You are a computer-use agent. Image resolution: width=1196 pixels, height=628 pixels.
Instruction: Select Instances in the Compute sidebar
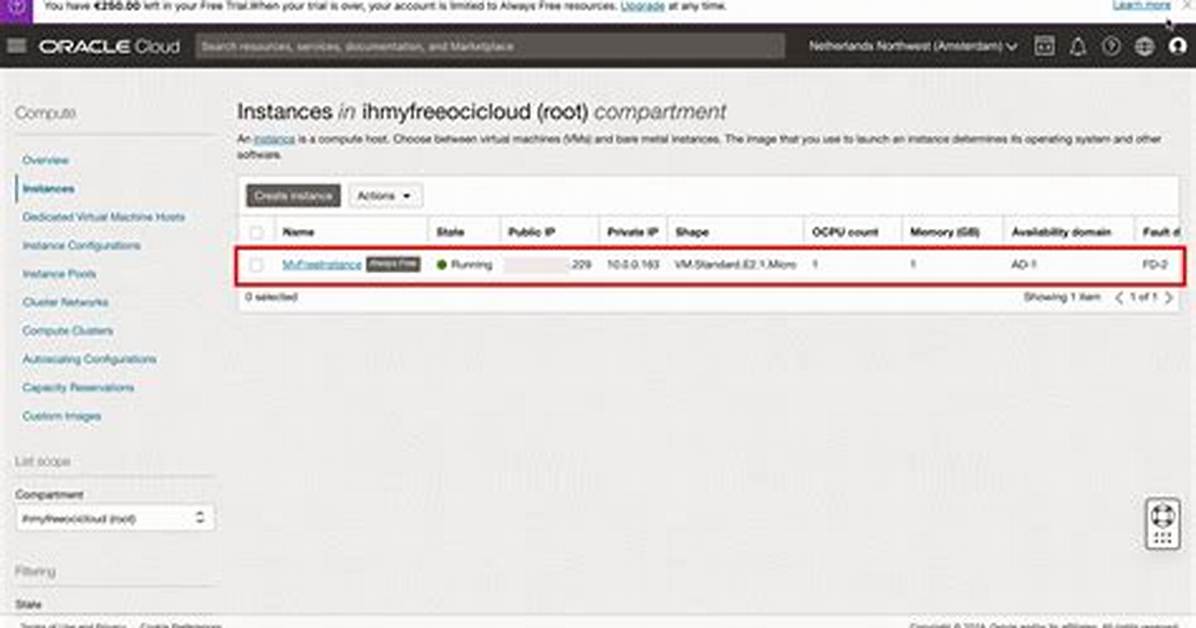(48, 188)
